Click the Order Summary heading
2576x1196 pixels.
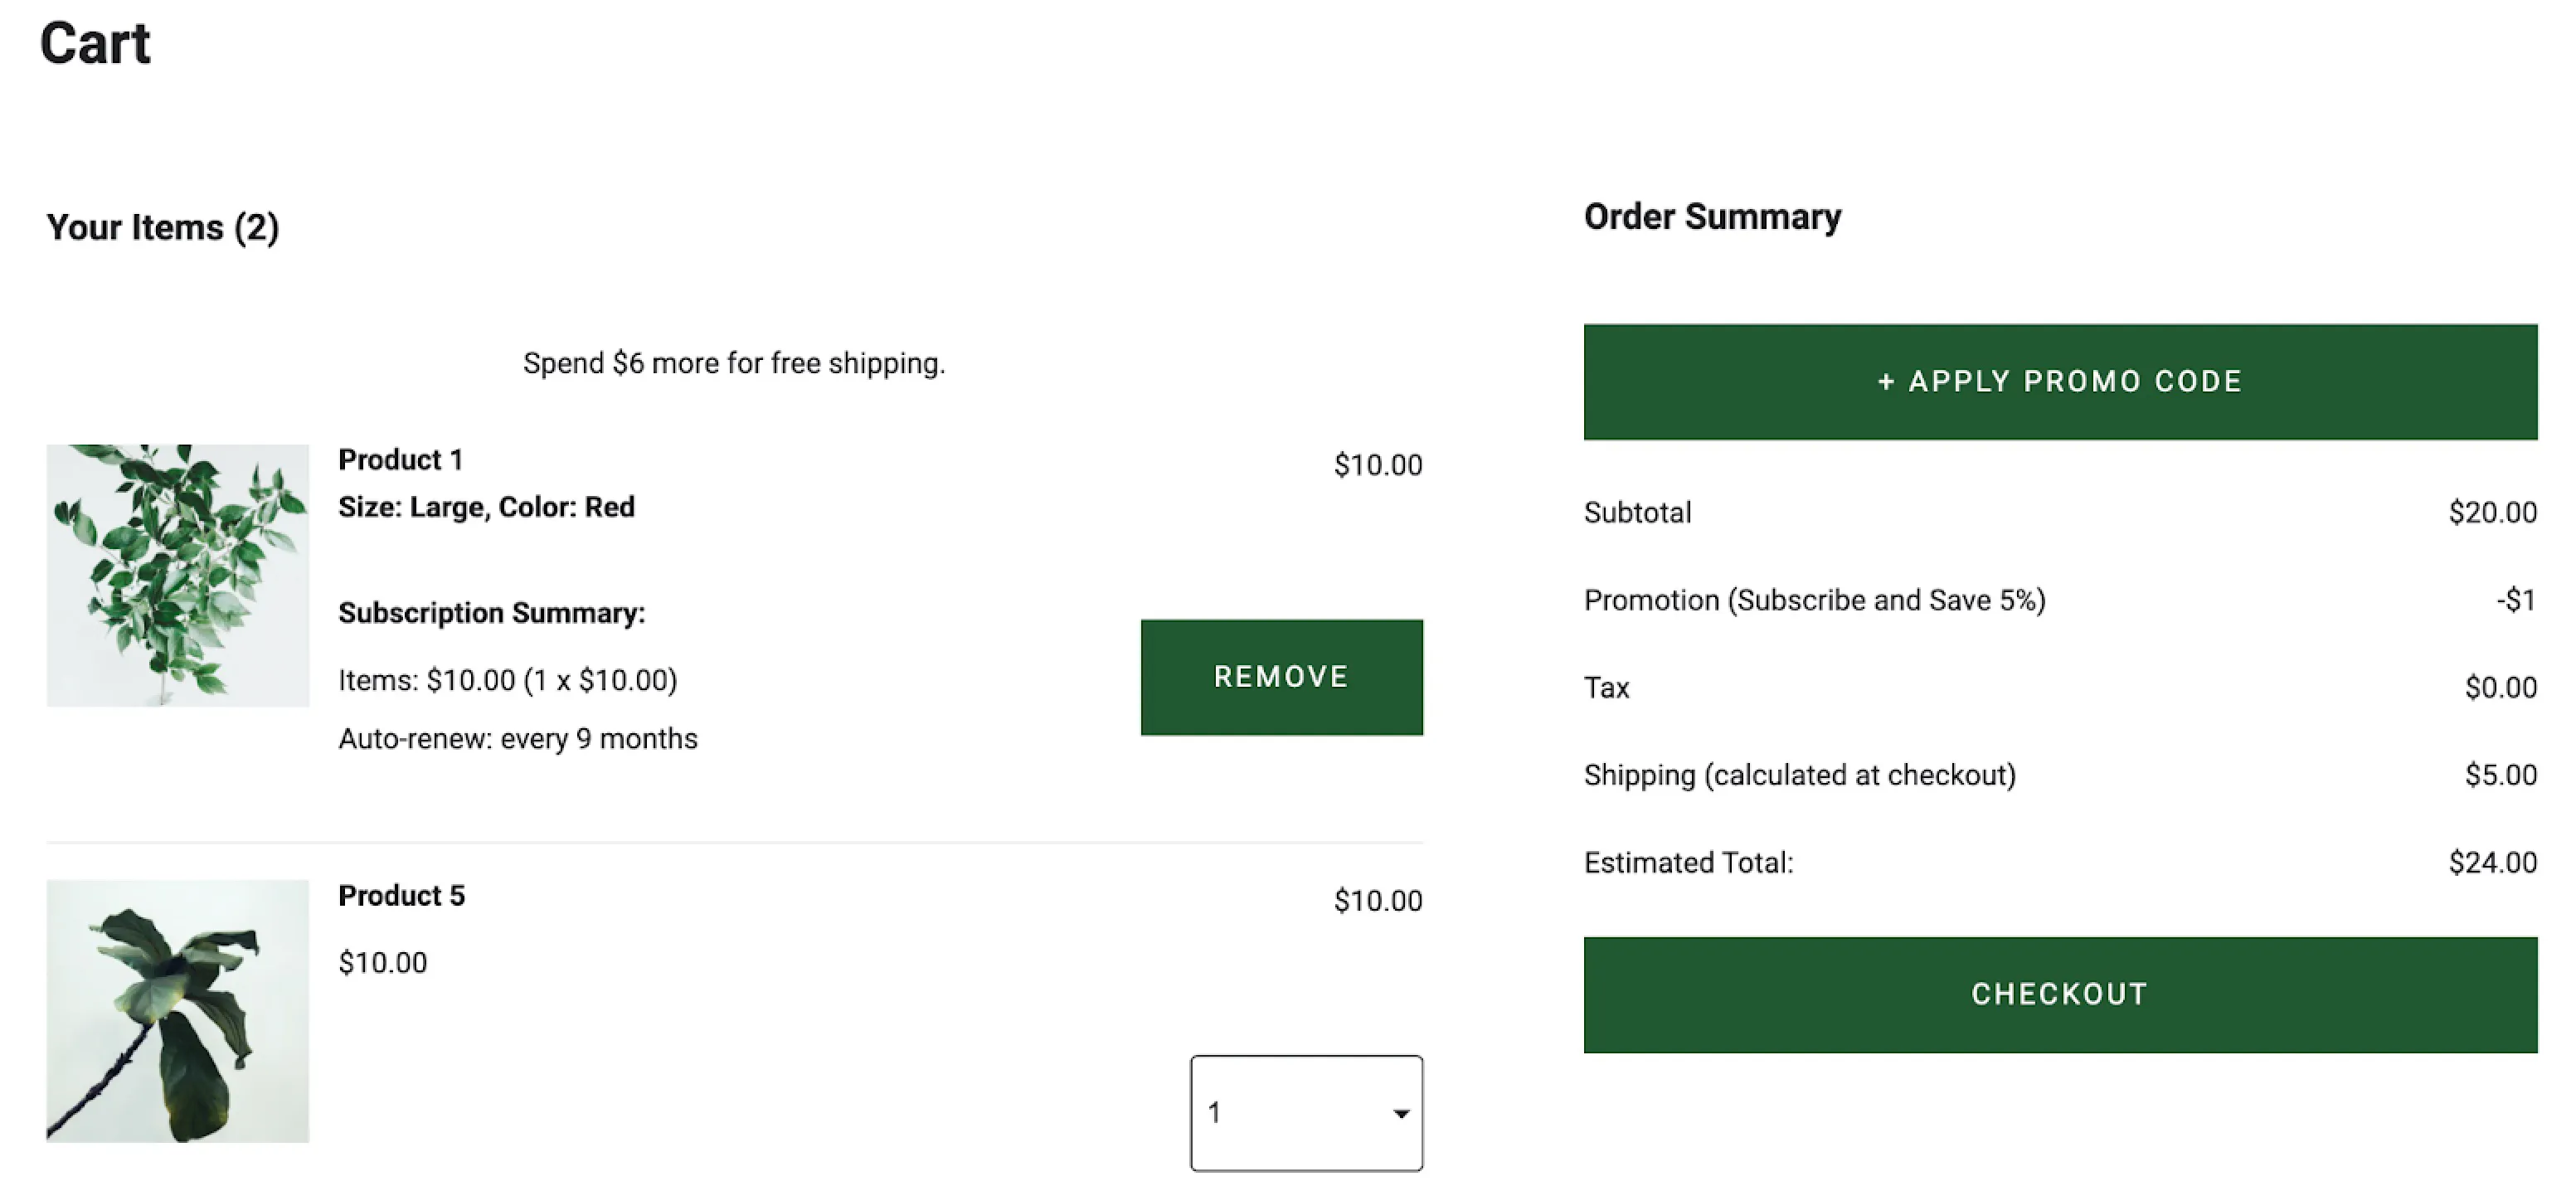pyautogui.click(x=1713, y=217)
